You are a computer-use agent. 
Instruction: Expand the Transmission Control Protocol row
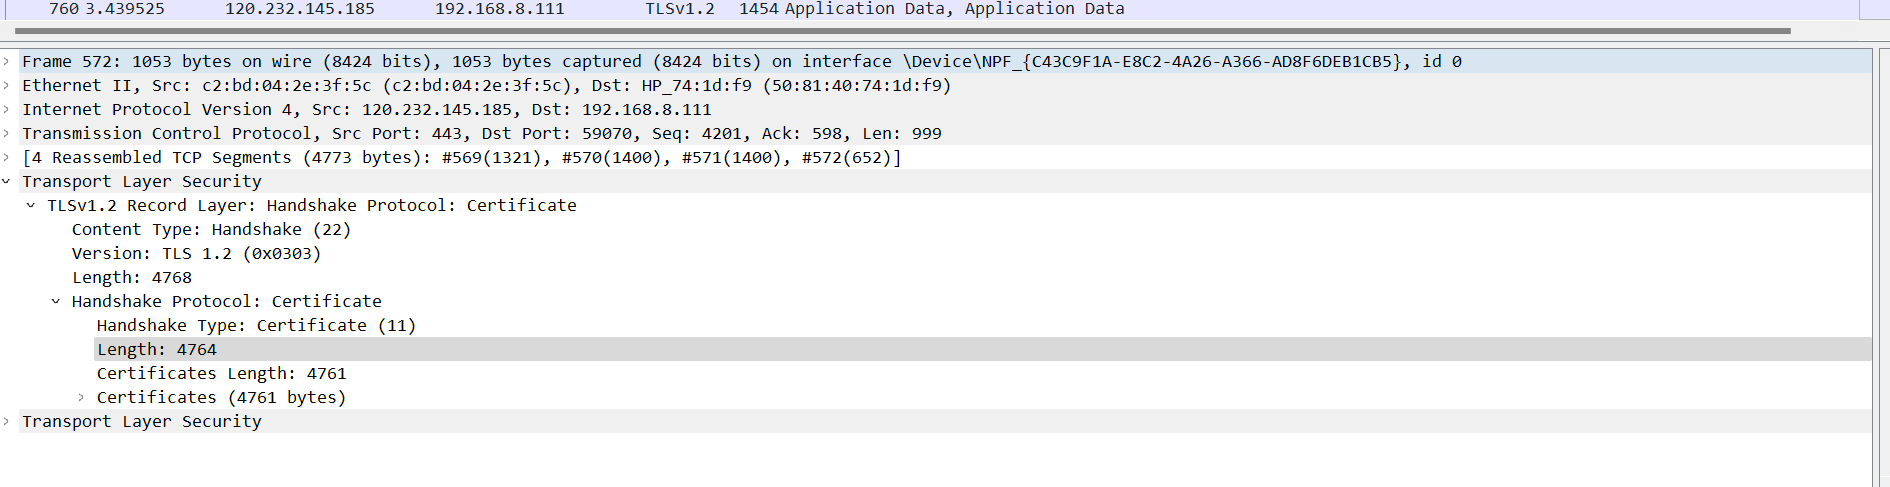point(7,134)
